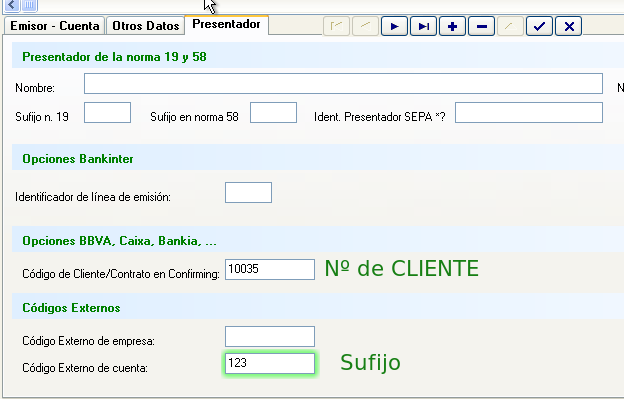Image resolution: width=624 pixels, height=399 pixels.
Task: Click the Presentador de la norma 19 y 58 heading
Action: click(x=114, y=57)
